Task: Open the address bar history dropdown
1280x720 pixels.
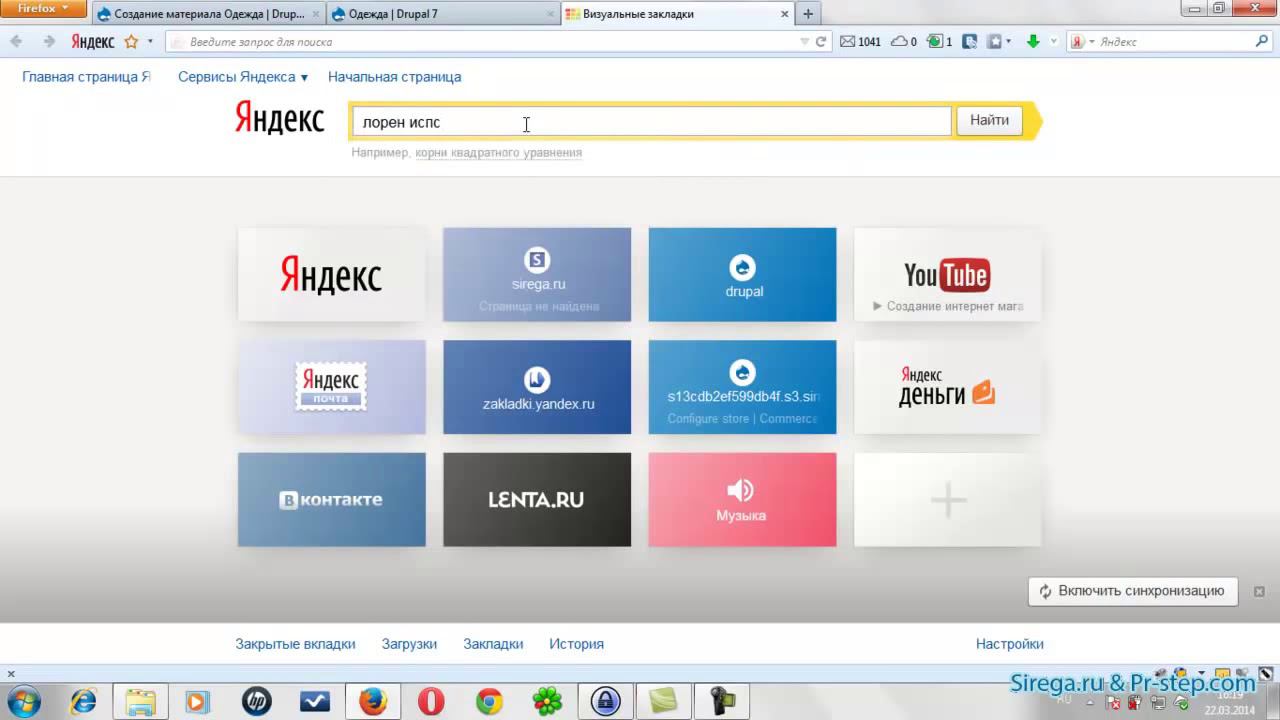Action: tap(805, 42)
